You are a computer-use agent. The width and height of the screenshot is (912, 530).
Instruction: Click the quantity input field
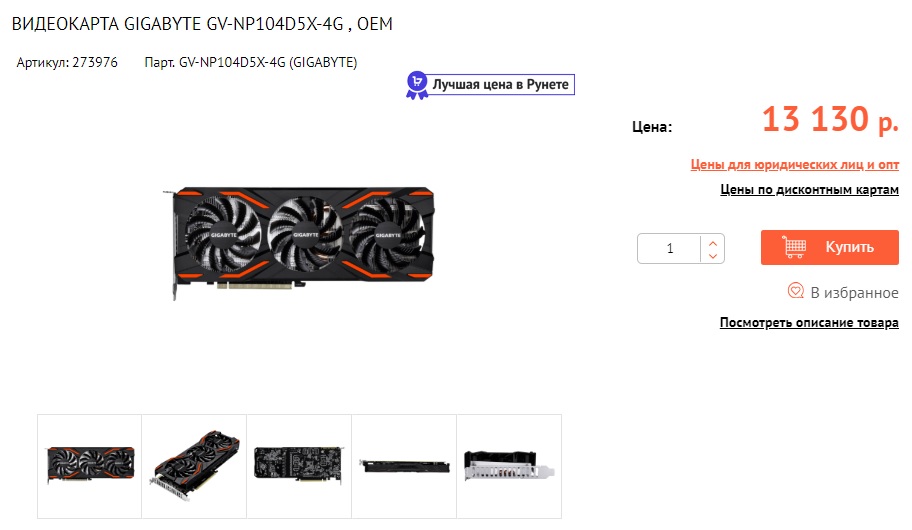[669, 248]
